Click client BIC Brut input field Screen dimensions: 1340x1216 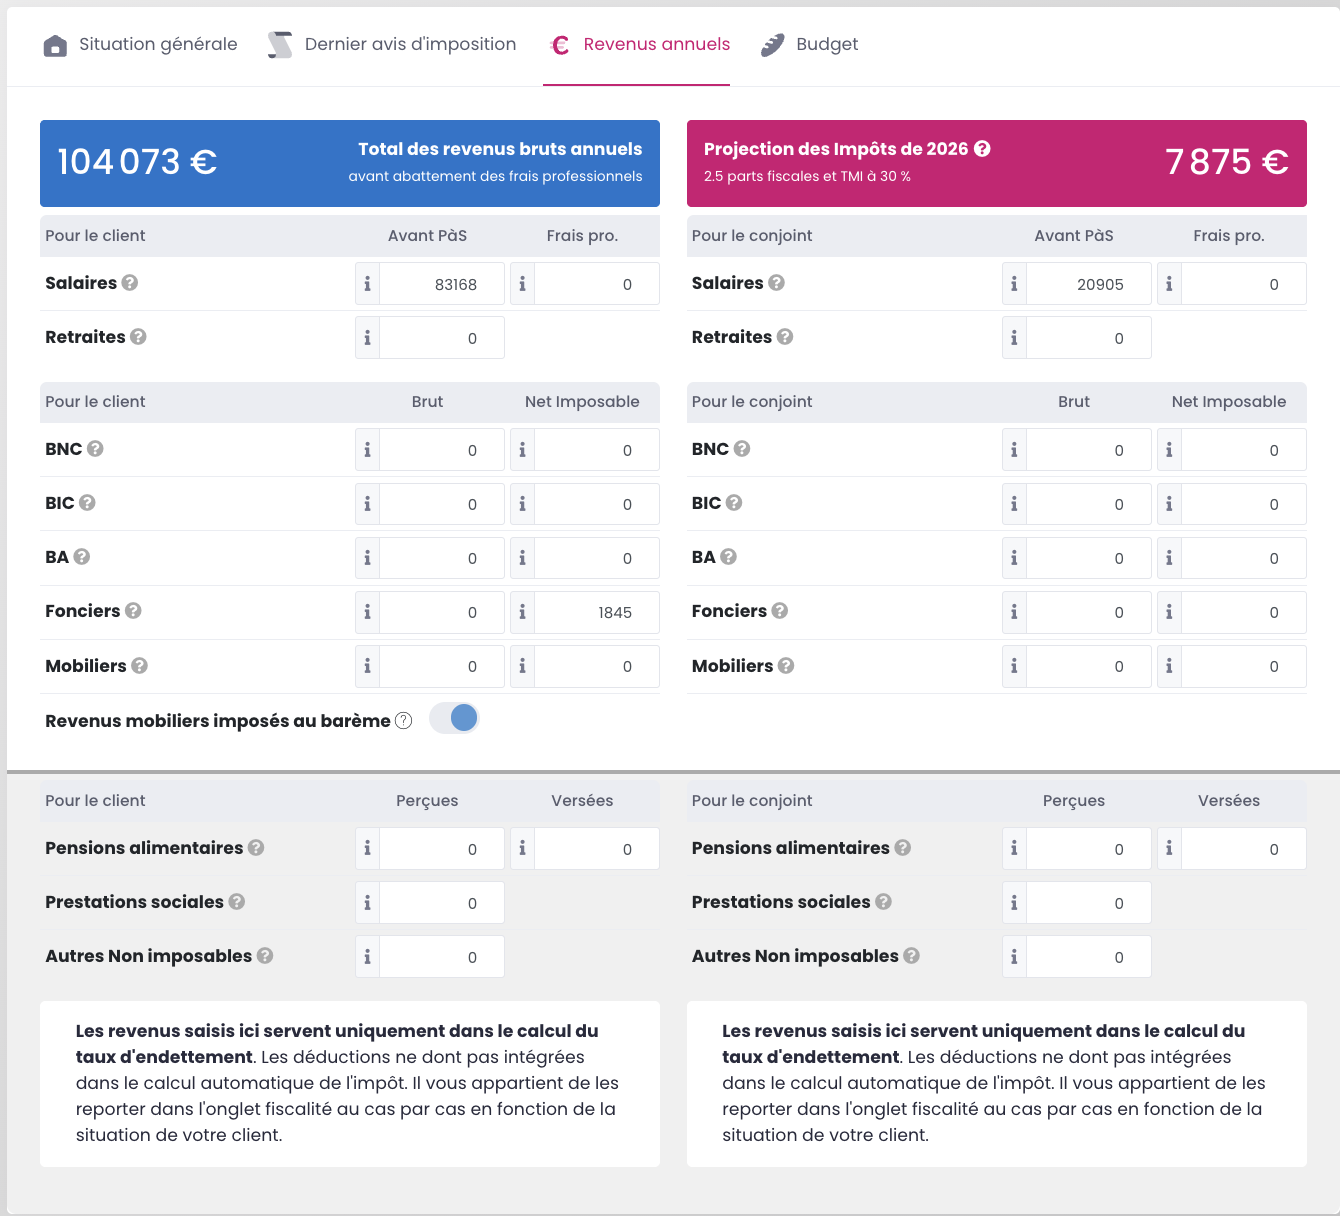click(441, 504)
